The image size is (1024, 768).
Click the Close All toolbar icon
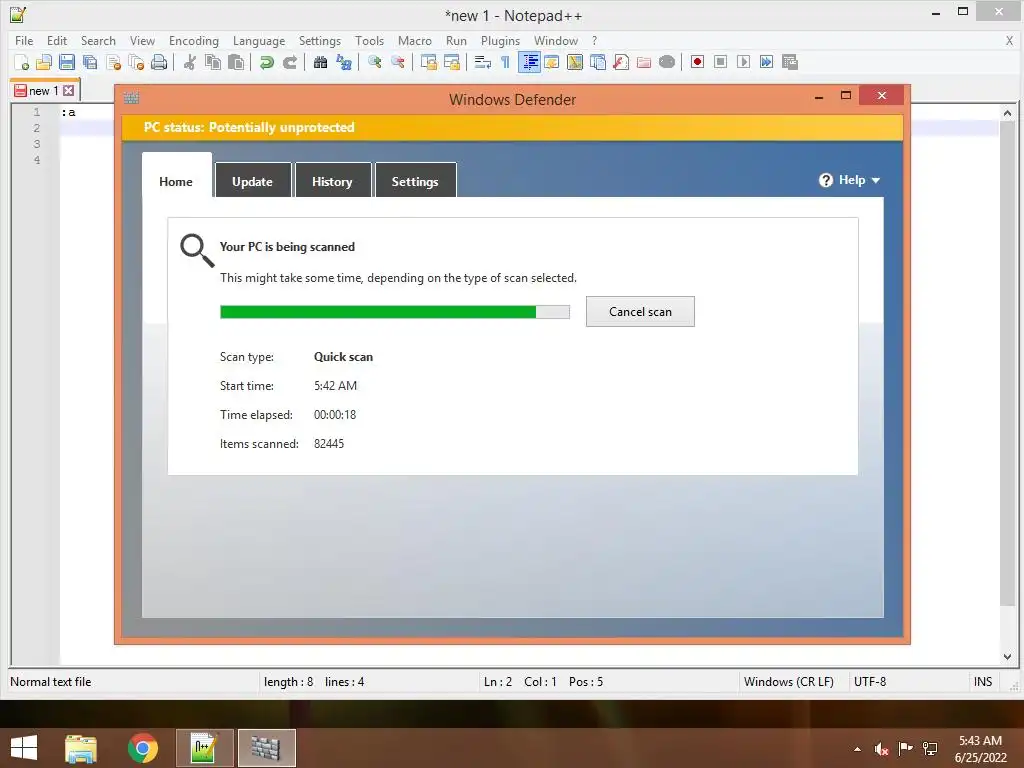(136, 62)
